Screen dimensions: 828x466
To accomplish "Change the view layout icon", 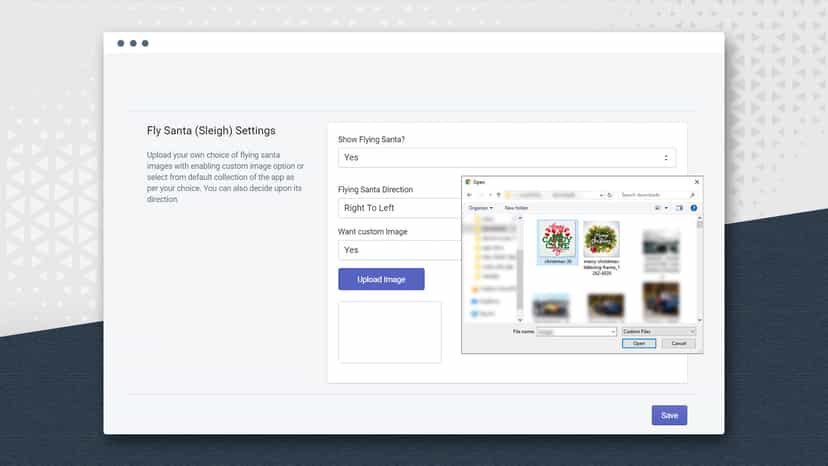I will (657, 208).
